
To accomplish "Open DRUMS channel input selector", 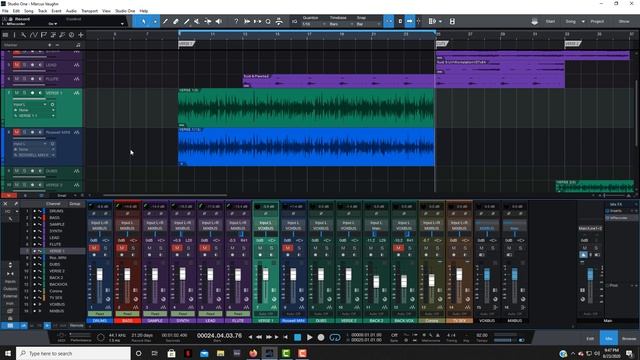I will coord(100,223).
